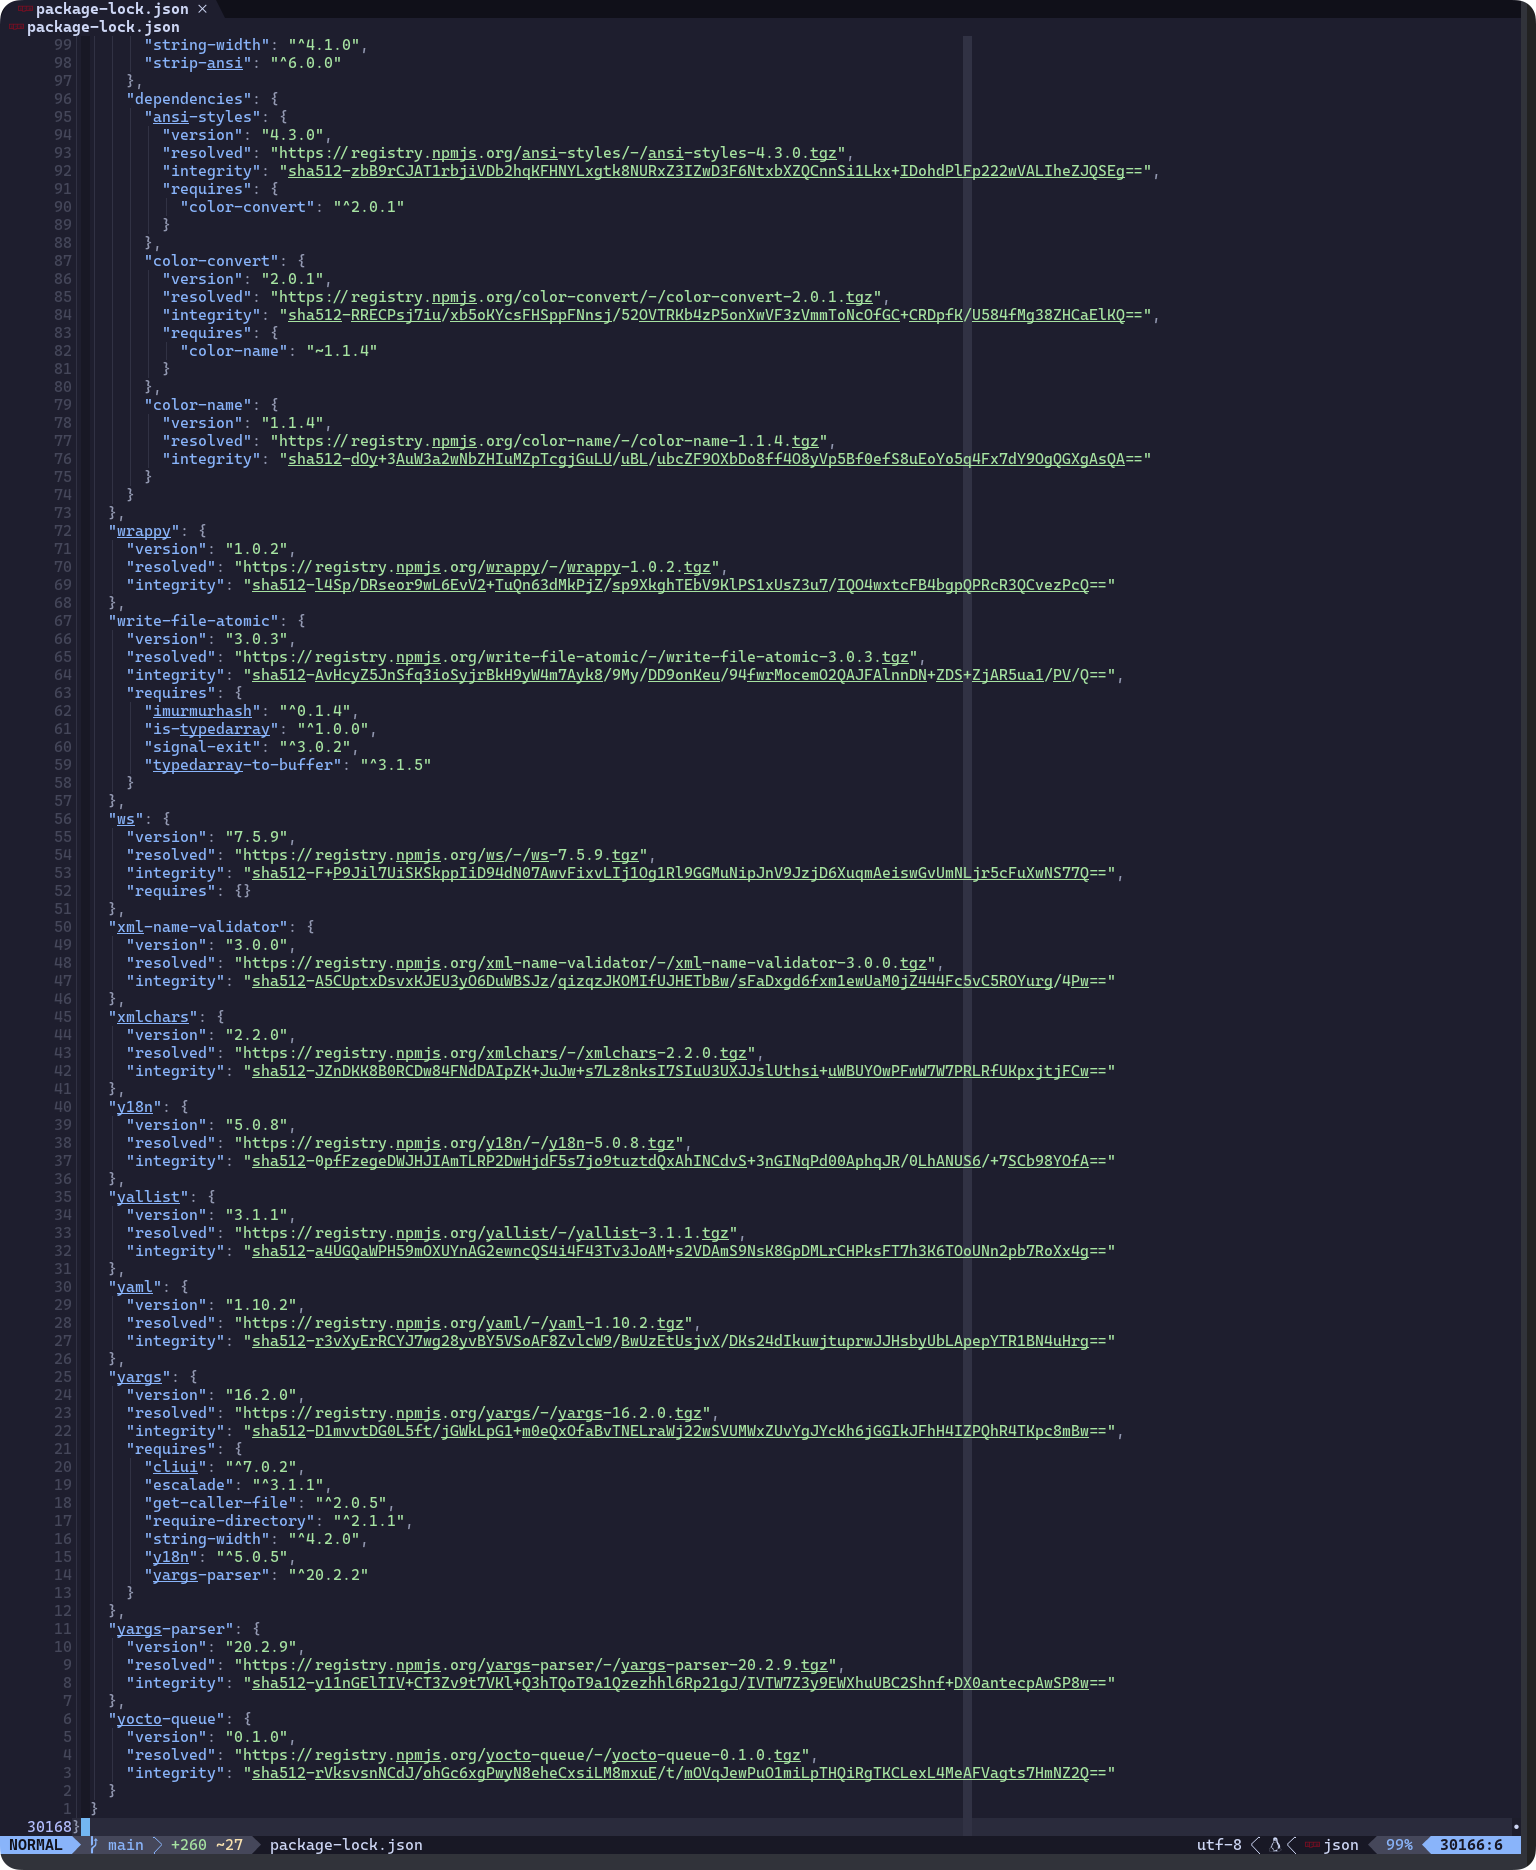This screenshot has height=1870, width=1536.
Task: Place cursor on the "ws" key
Action: point(125,819)
